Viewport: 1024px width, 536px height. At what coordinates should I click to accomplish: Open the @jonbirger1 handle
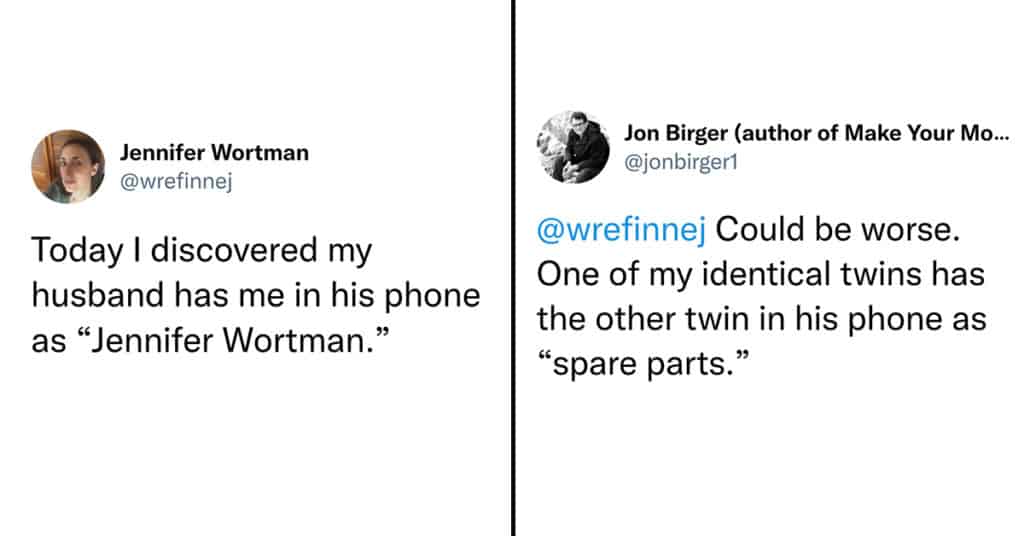coord(680,162)
